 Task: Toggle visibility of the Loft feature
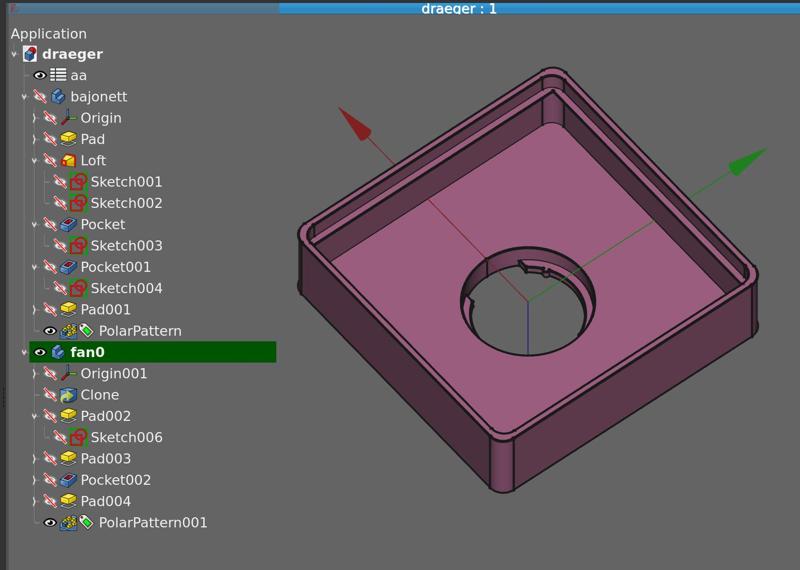[x=49, y=160]
